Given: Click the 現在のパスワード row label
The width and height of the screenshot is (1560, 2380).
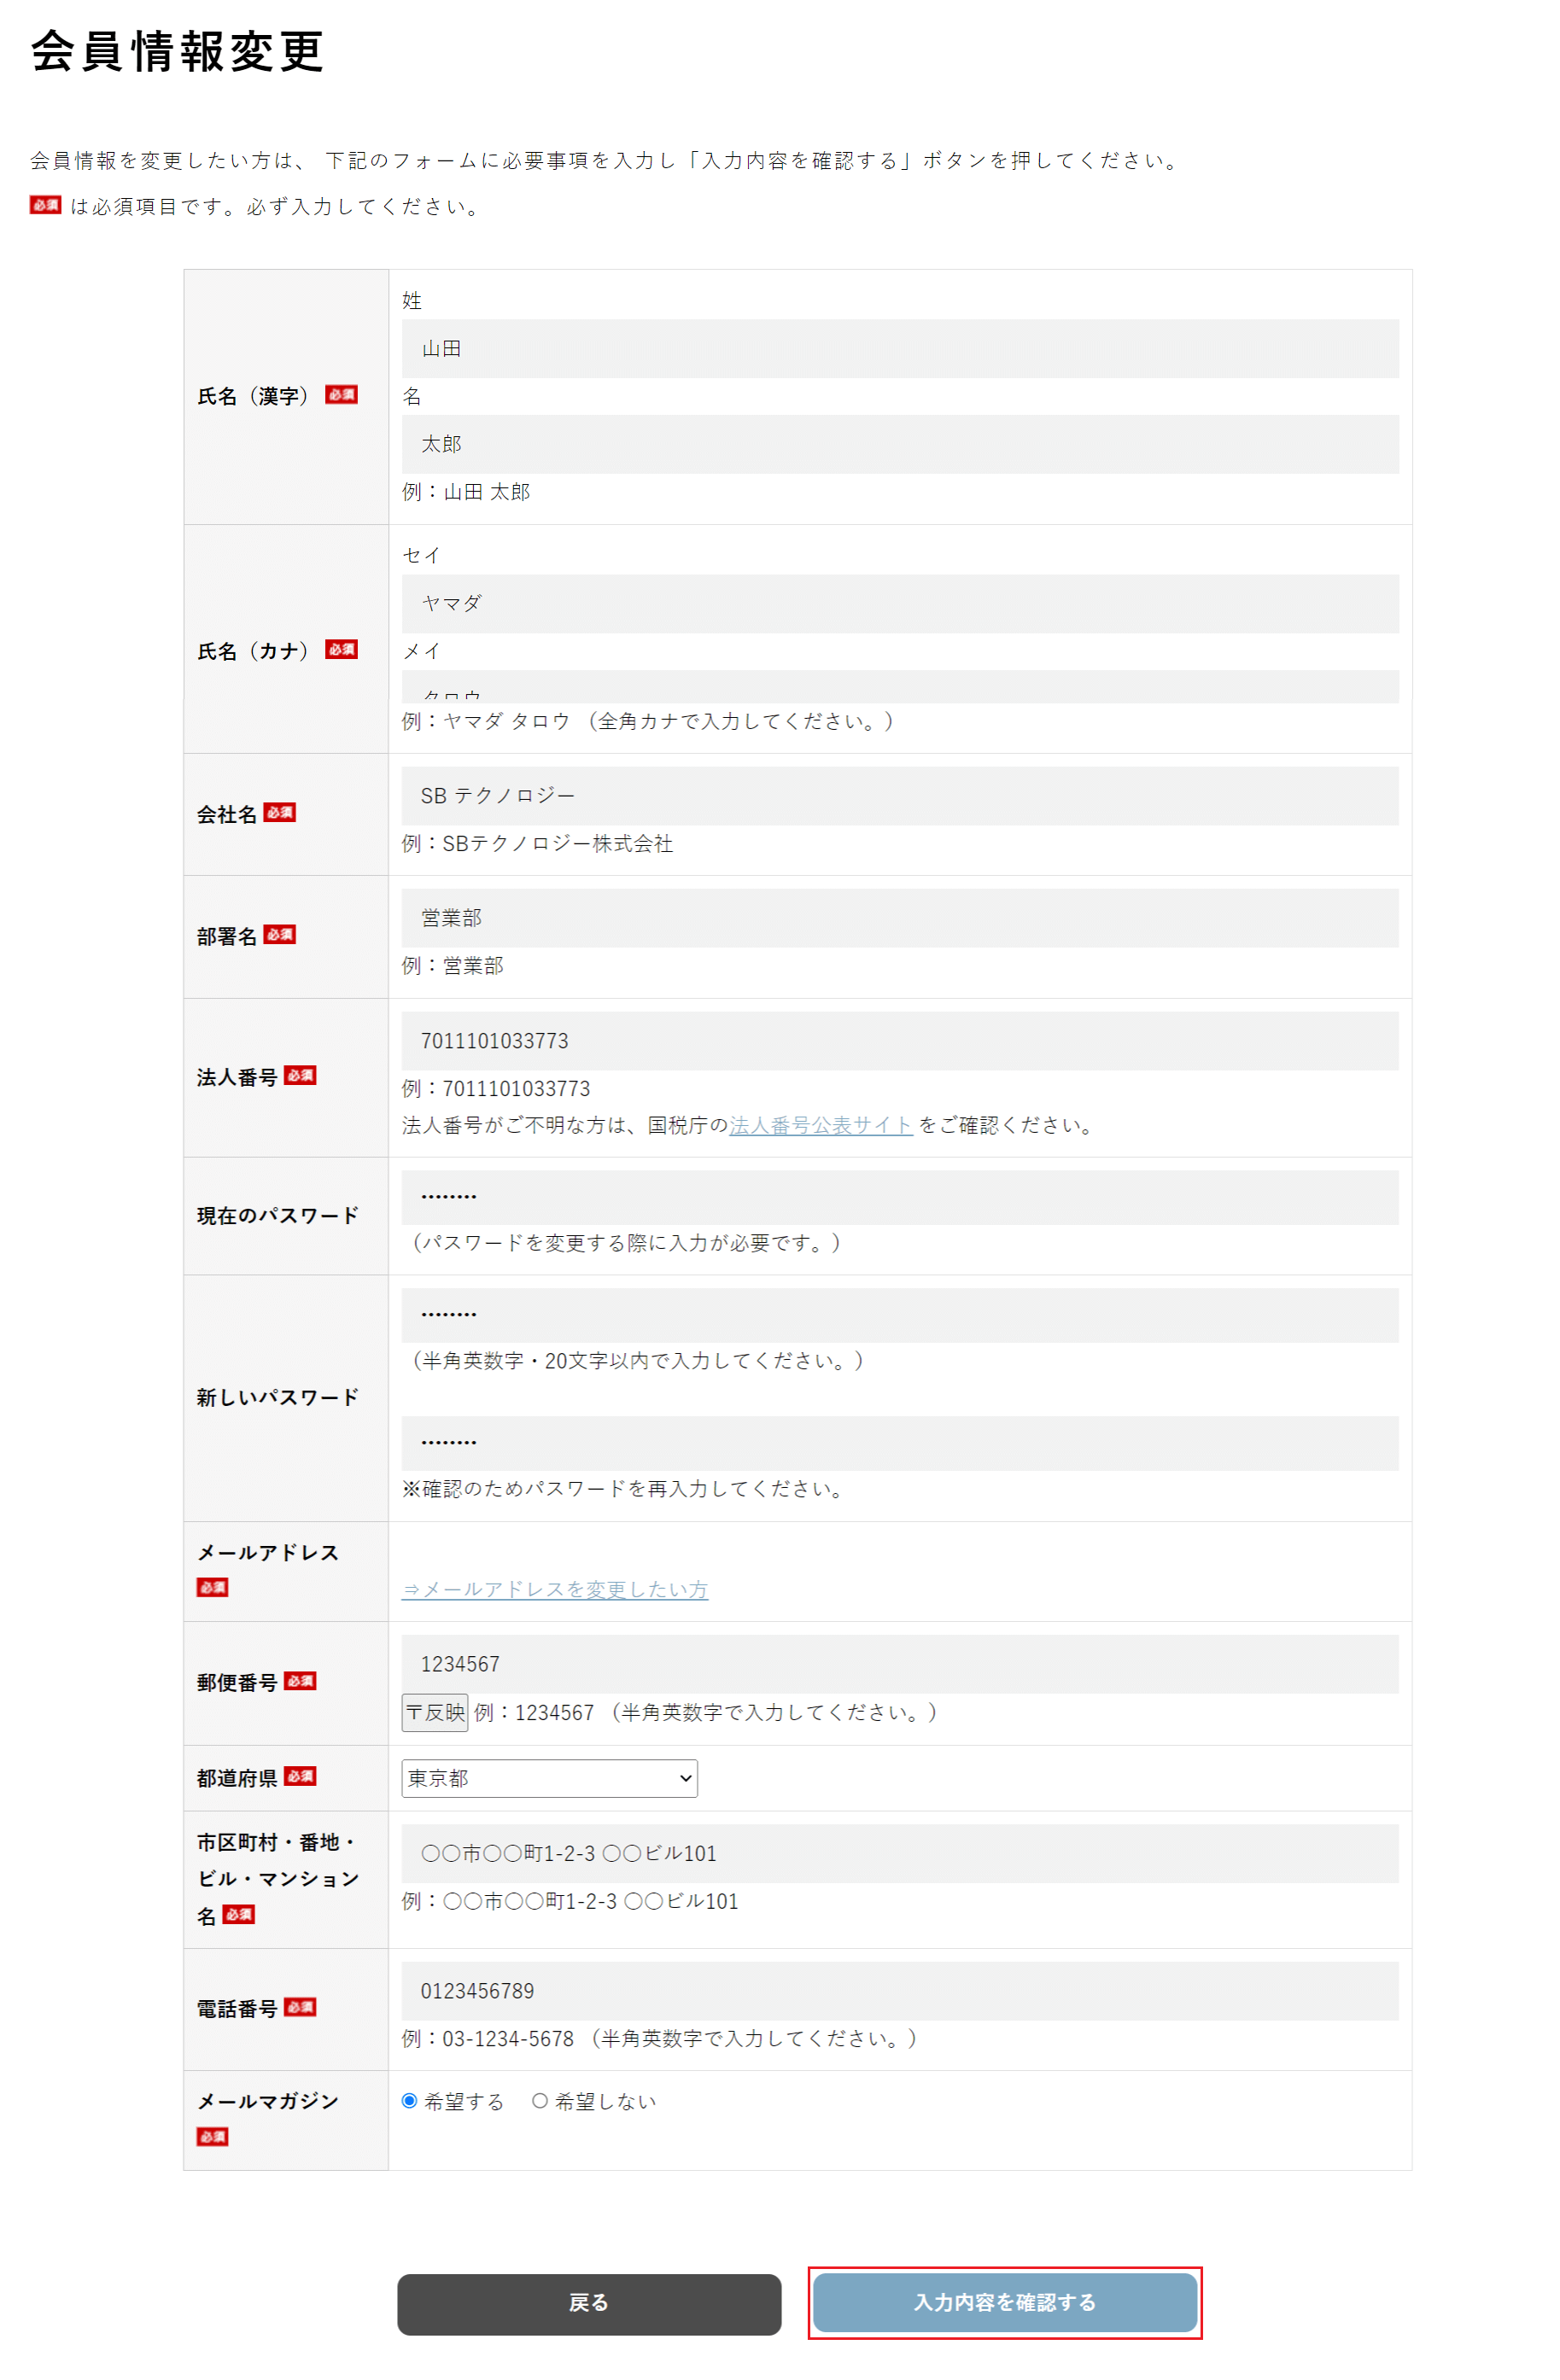Looking at the screenshot, I should click(278, 1216).
